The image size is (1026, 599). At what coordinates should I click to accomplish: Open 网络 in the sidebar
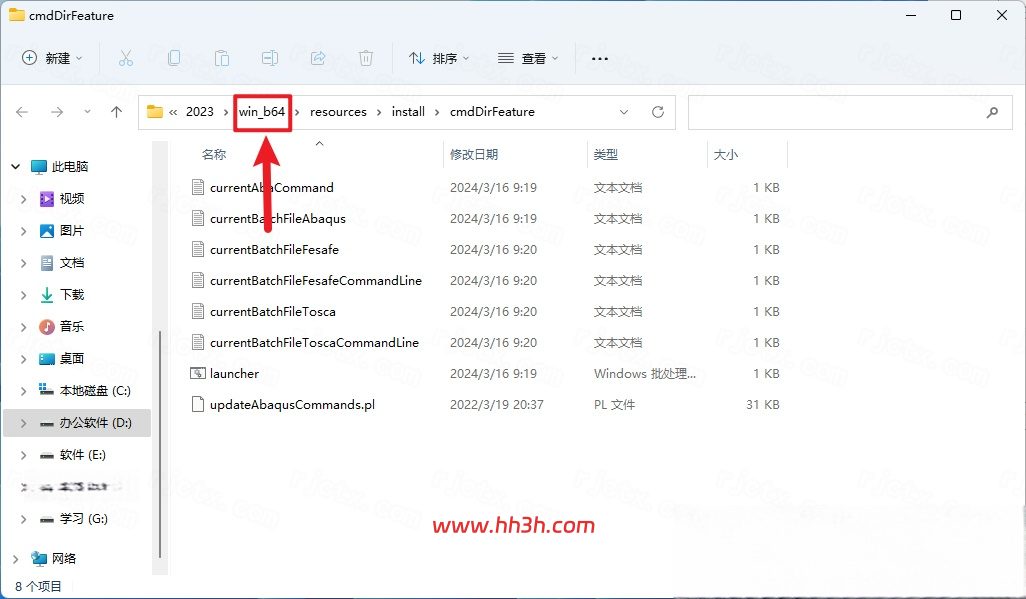pyautogui.click(x=63, y=558)
